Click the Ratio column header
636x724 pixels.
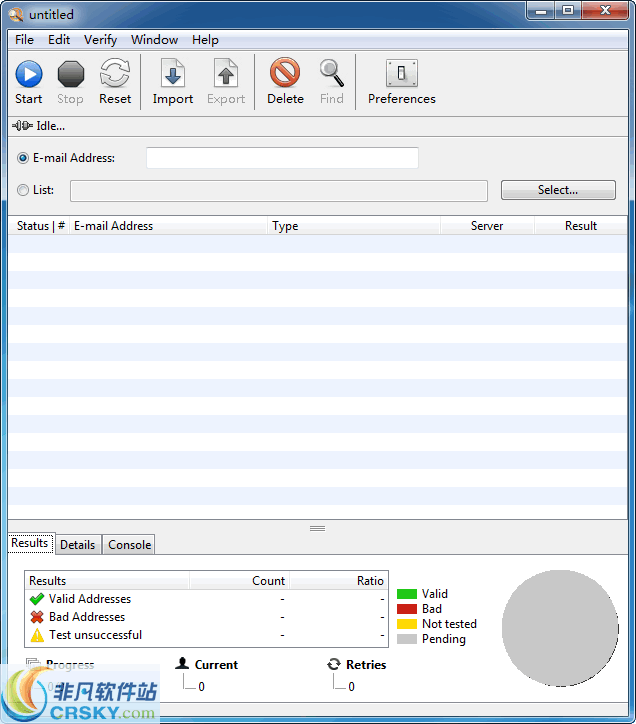pos(339,581)
